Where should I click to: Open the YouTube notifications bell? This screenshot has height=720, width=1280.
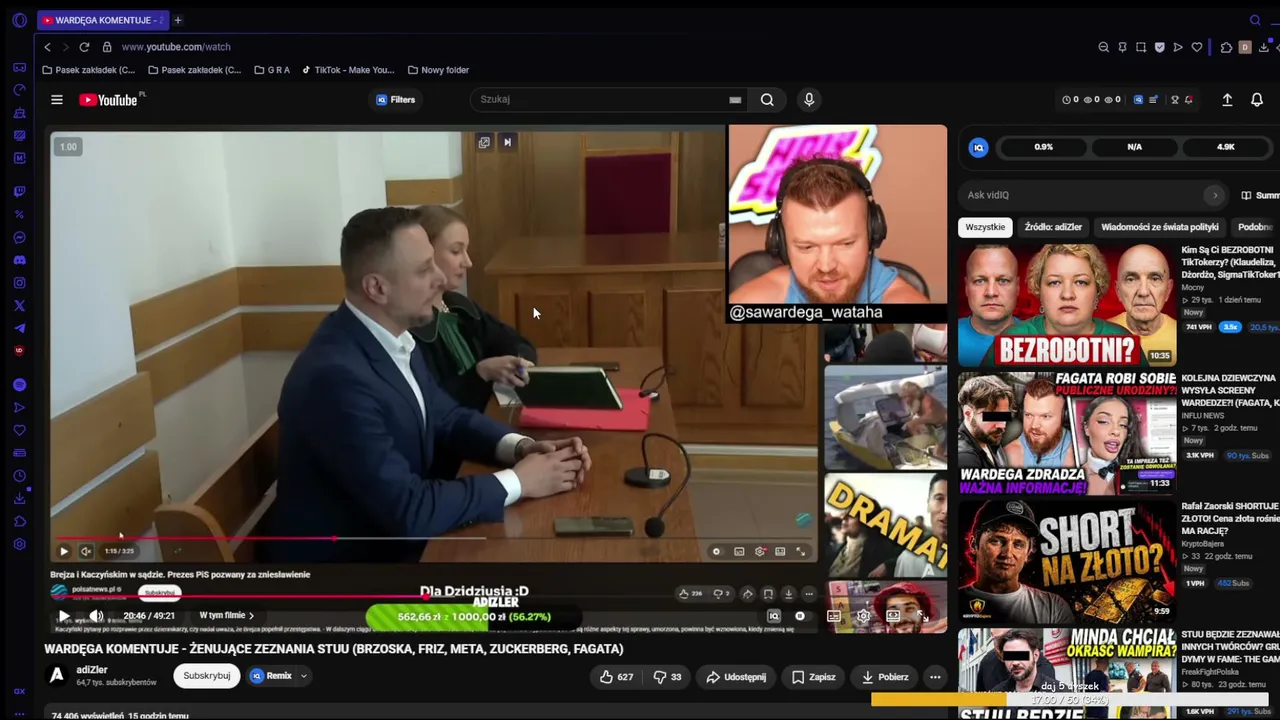coord(1257,100)
